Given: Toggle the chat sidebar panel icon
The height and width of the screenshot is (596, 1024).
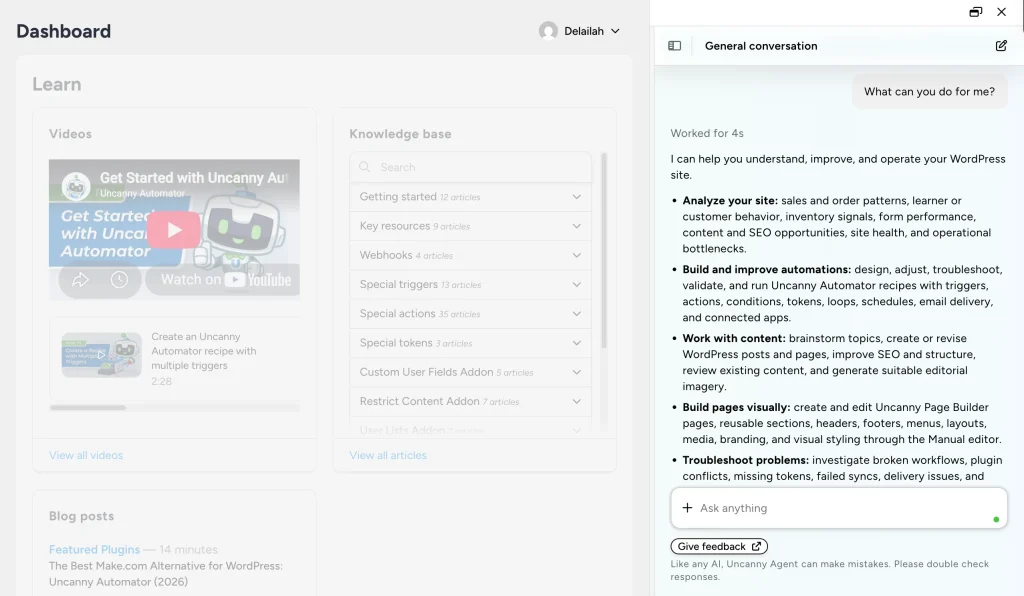Looking at the screenshot, I should (675, 46).
